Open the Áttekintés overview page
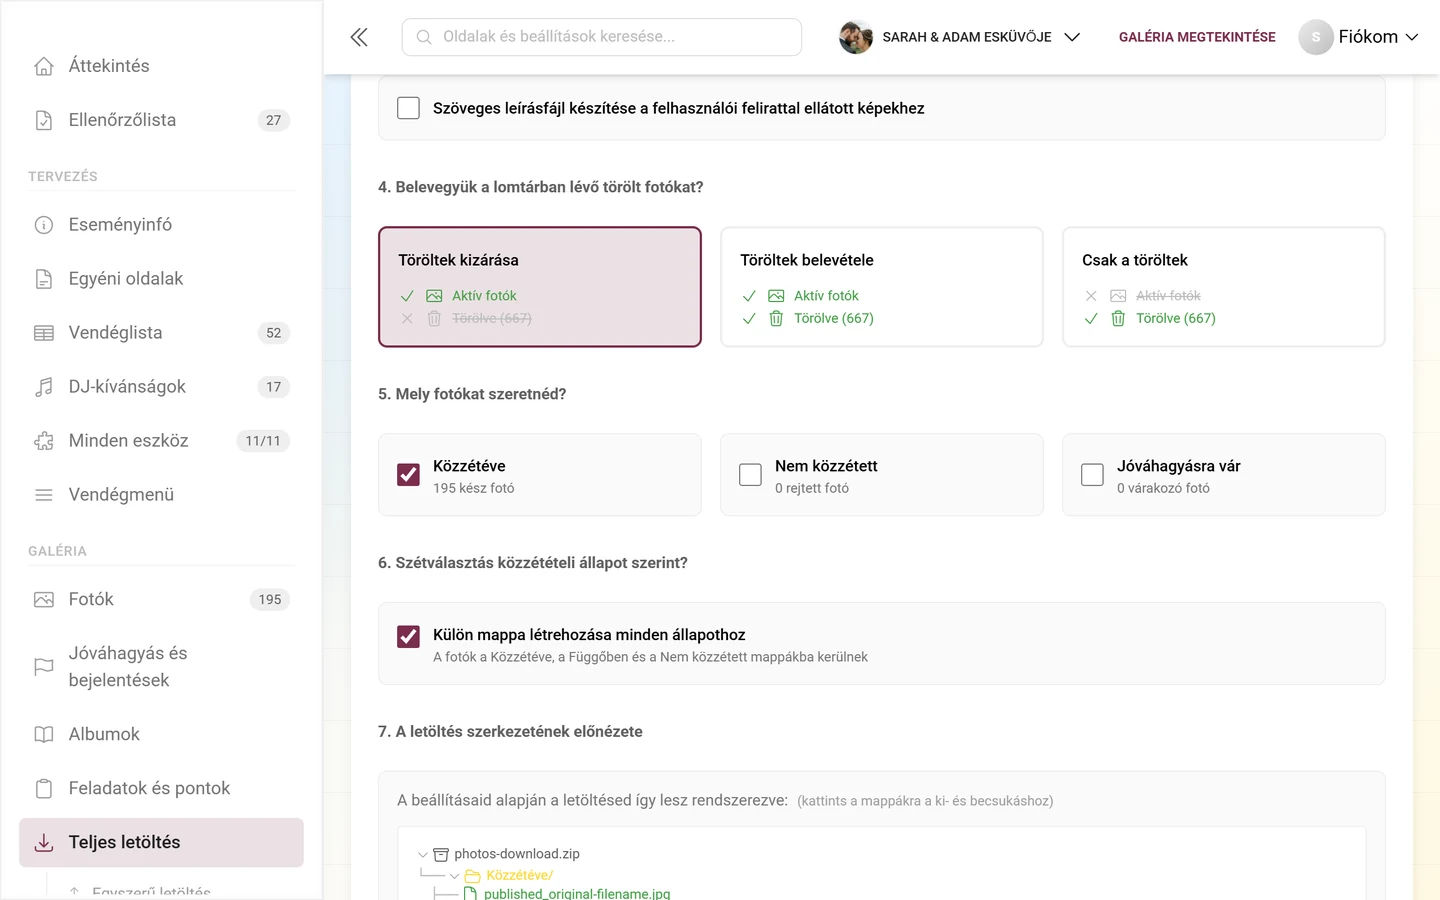1440x900 pixels. pos(161,66)
